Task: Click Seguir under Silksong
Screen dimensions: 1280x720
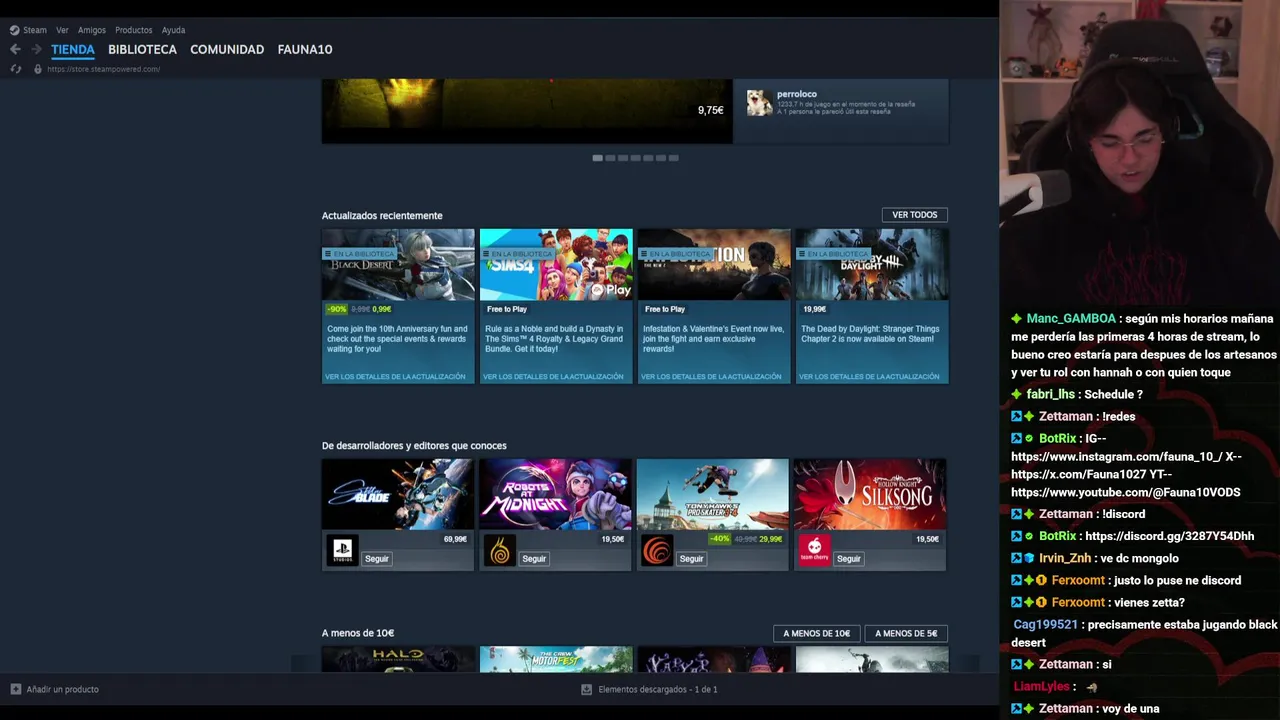Action: pyautogui.click(x=849, y=558)
